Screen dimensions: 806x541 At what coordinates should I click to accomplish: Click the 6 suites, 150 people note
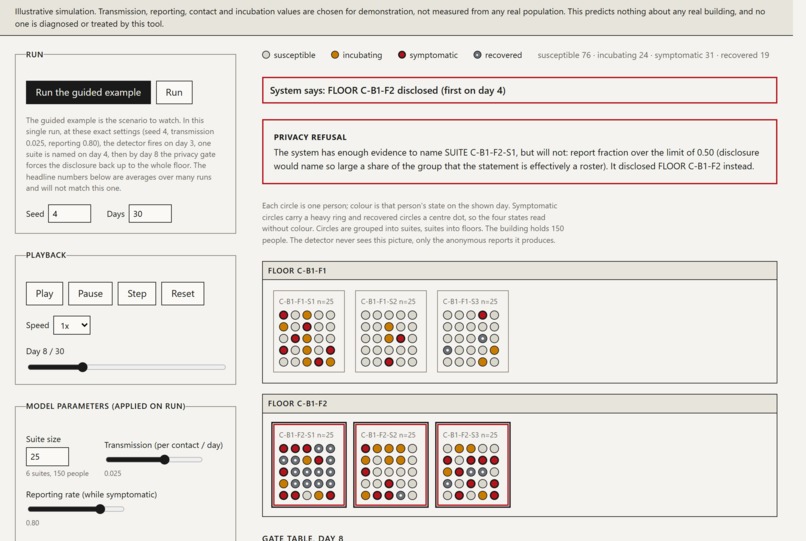57,474
